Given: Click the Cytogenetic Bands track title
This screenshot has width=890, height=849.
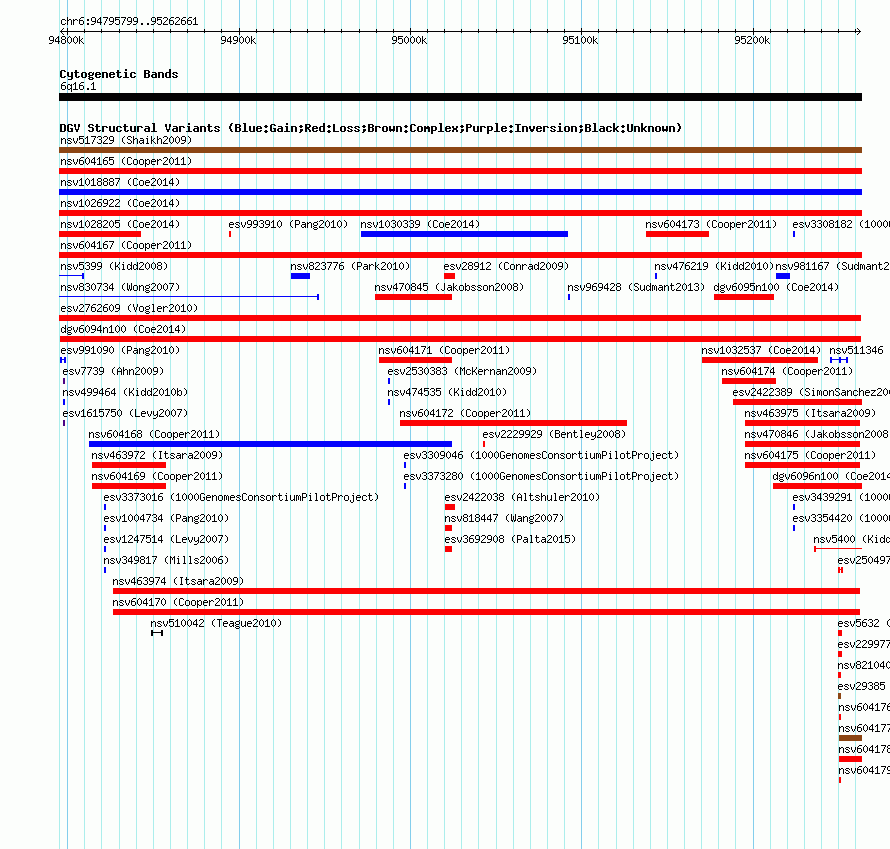Looking at the screenshot, I should pos(119,74).
